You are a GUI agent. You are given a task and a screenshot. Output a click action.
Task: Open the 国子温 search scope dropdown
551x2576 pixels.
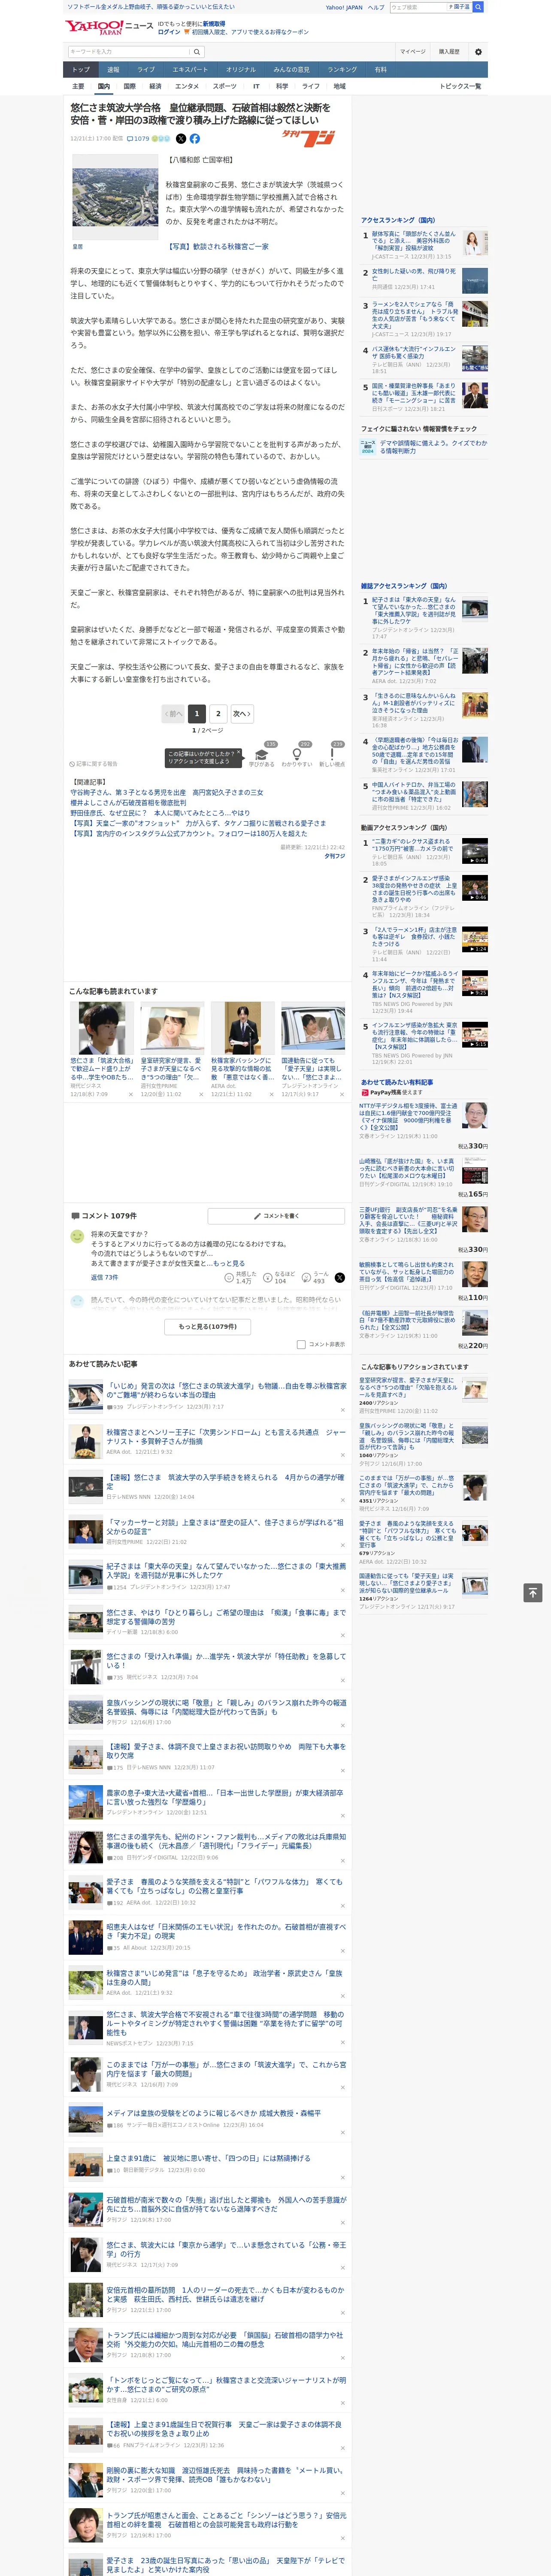pyautogui.click(x=459, y=7)
